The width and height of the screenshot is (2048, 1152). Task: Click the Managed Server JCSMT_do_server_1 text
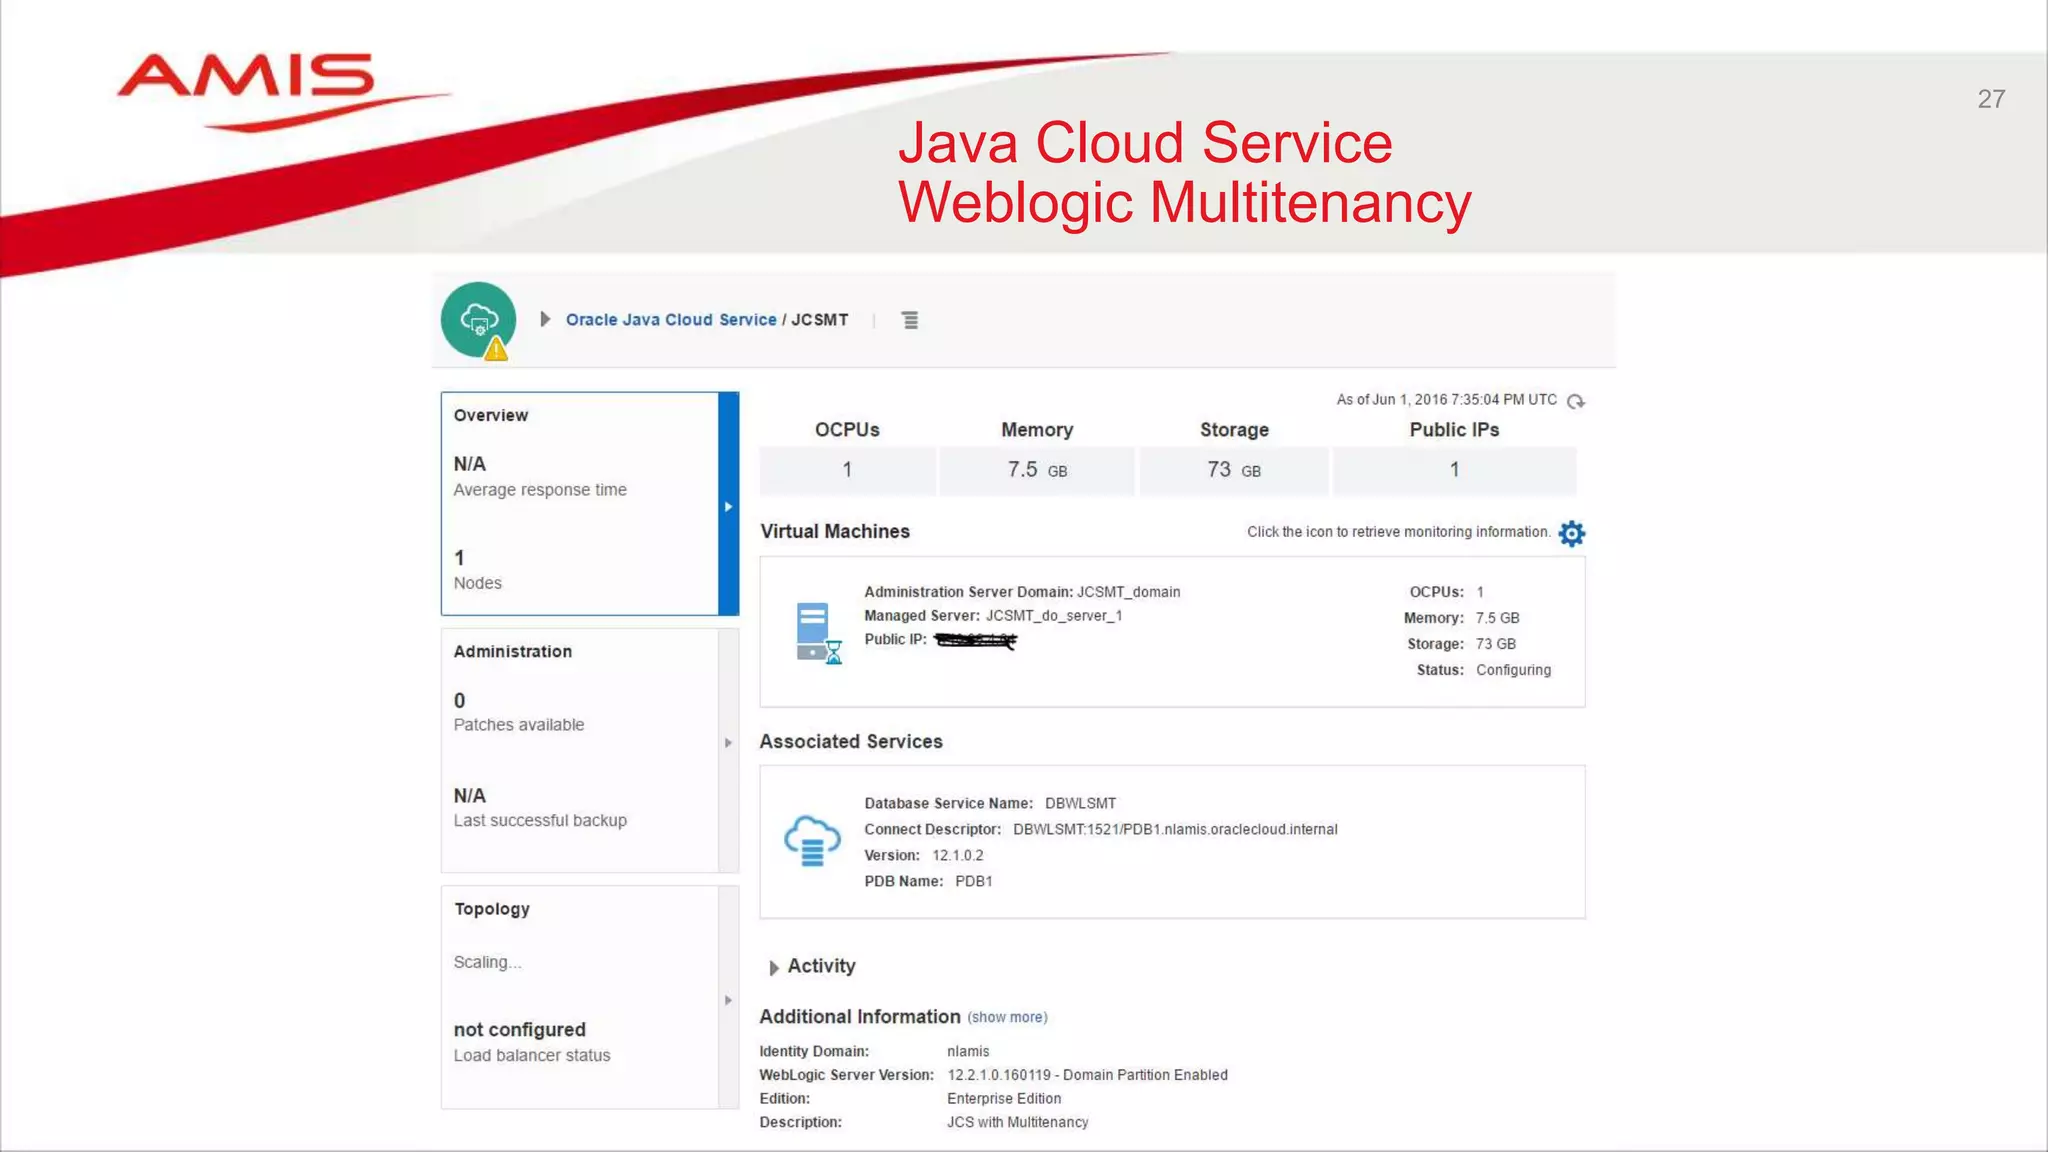point(993,616)
